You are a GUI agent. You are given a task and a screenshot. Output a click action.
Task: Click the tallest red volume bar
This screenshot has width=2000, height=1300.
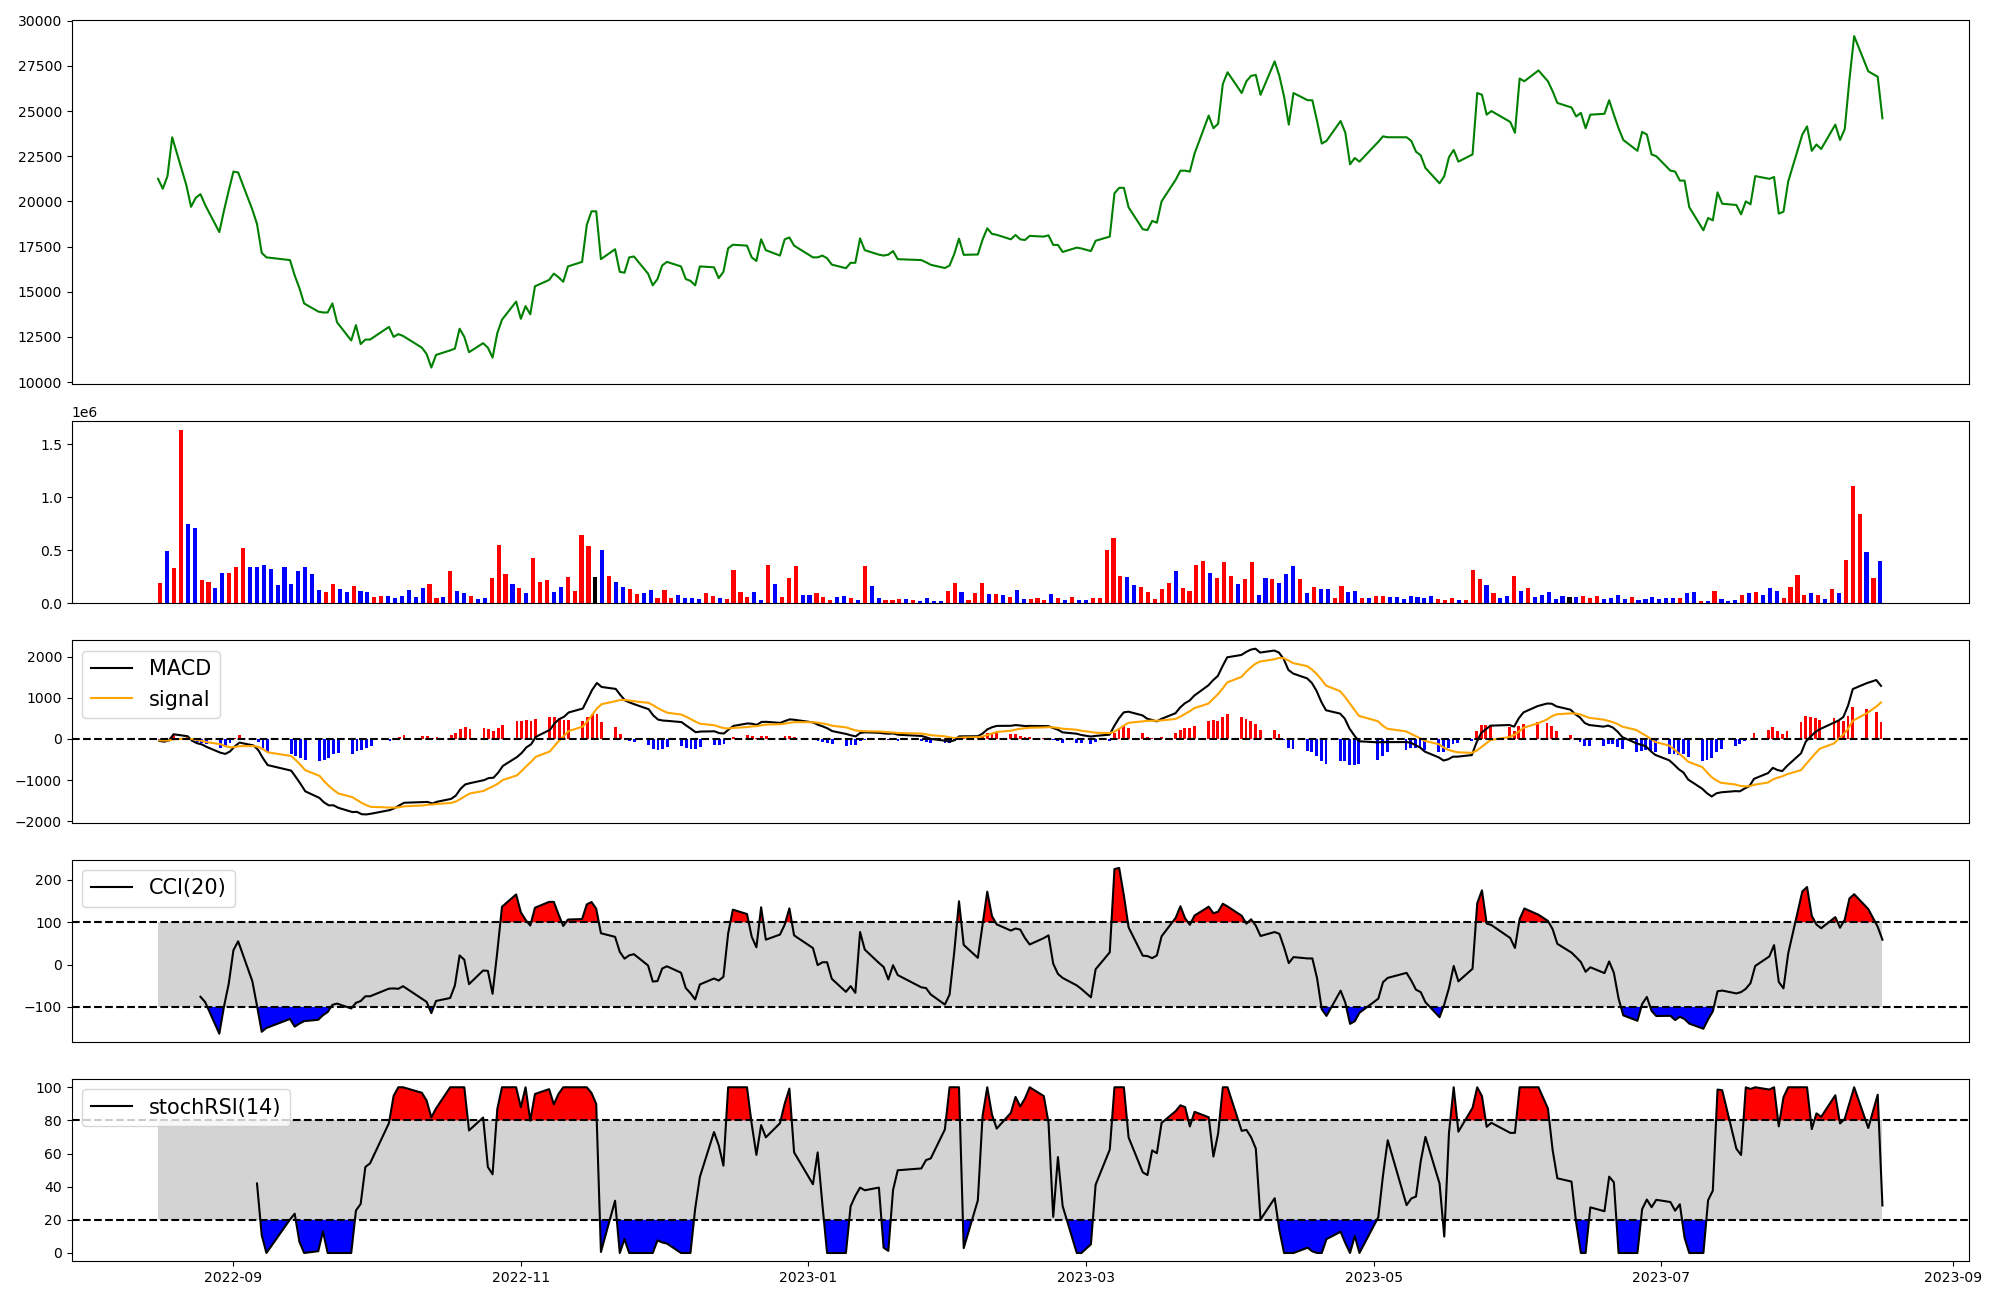[181, 516]
